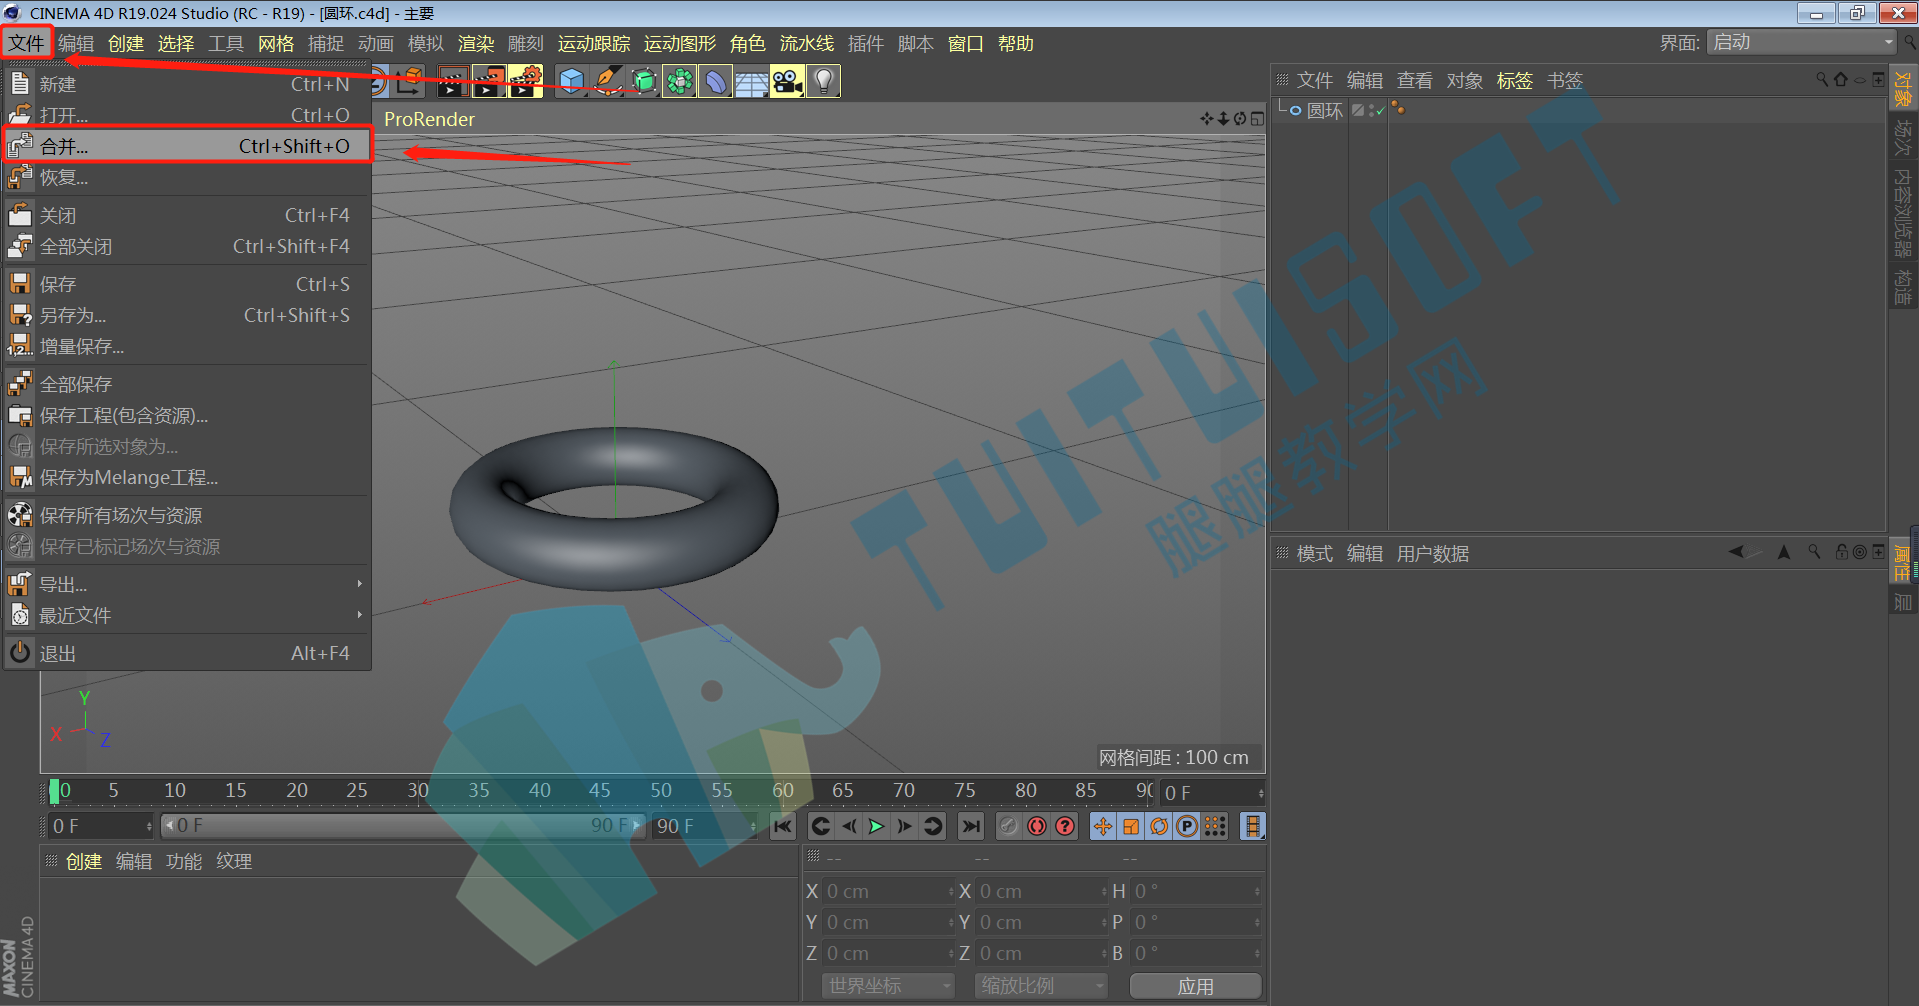The height and width of the screenshot is (1006, 1919).
Task: Click the Cube primitive icon in the toolbar
Action: click(571, 81)
